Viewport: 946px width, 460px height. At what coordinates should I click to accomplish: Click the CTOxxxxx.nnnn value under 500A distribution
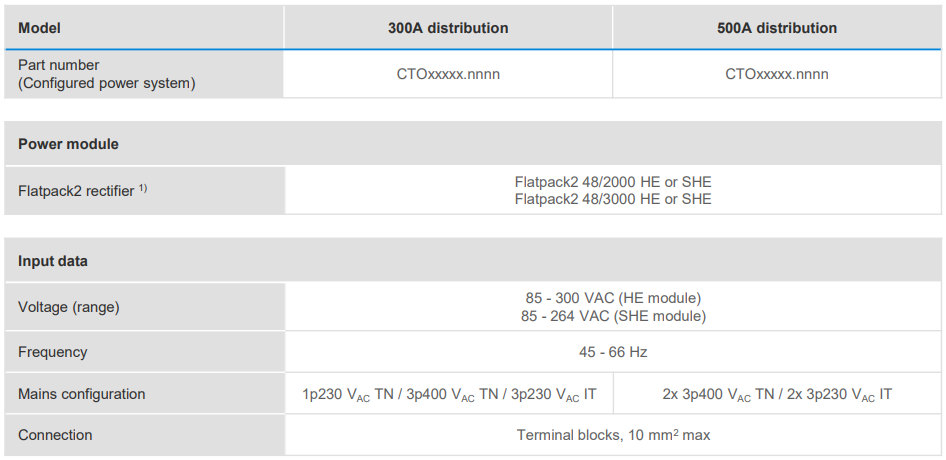(777, 74)
